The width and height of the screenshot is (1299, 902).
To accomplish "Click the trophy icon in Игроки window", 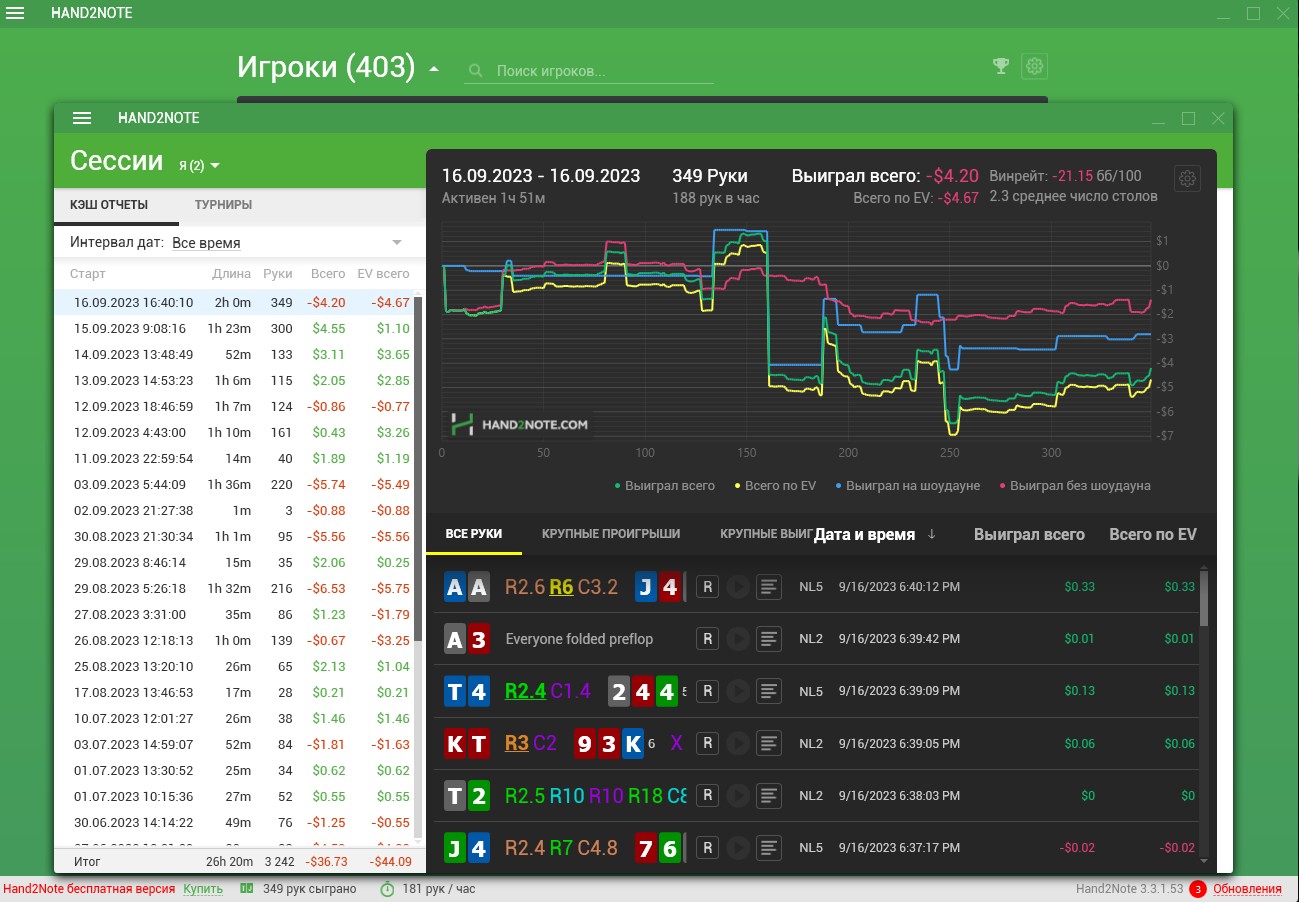I will tap(1000, 66).
